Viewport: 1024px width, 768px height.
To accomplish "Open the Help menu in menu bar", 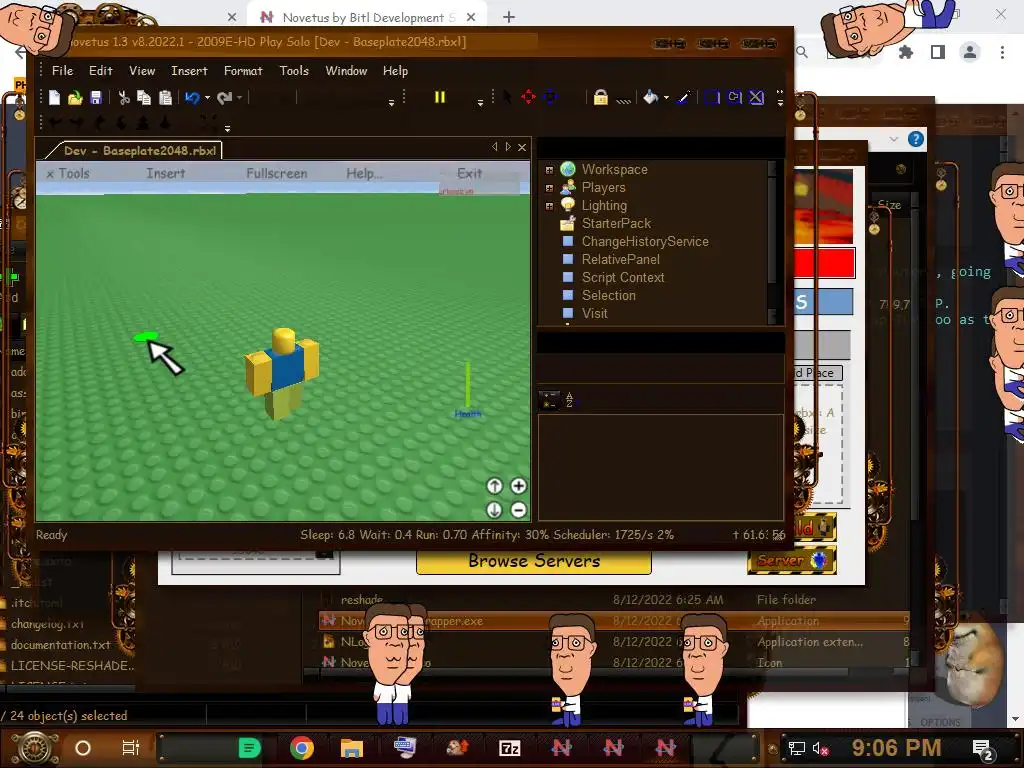I will pyautogui.click(x=395, y=71).
